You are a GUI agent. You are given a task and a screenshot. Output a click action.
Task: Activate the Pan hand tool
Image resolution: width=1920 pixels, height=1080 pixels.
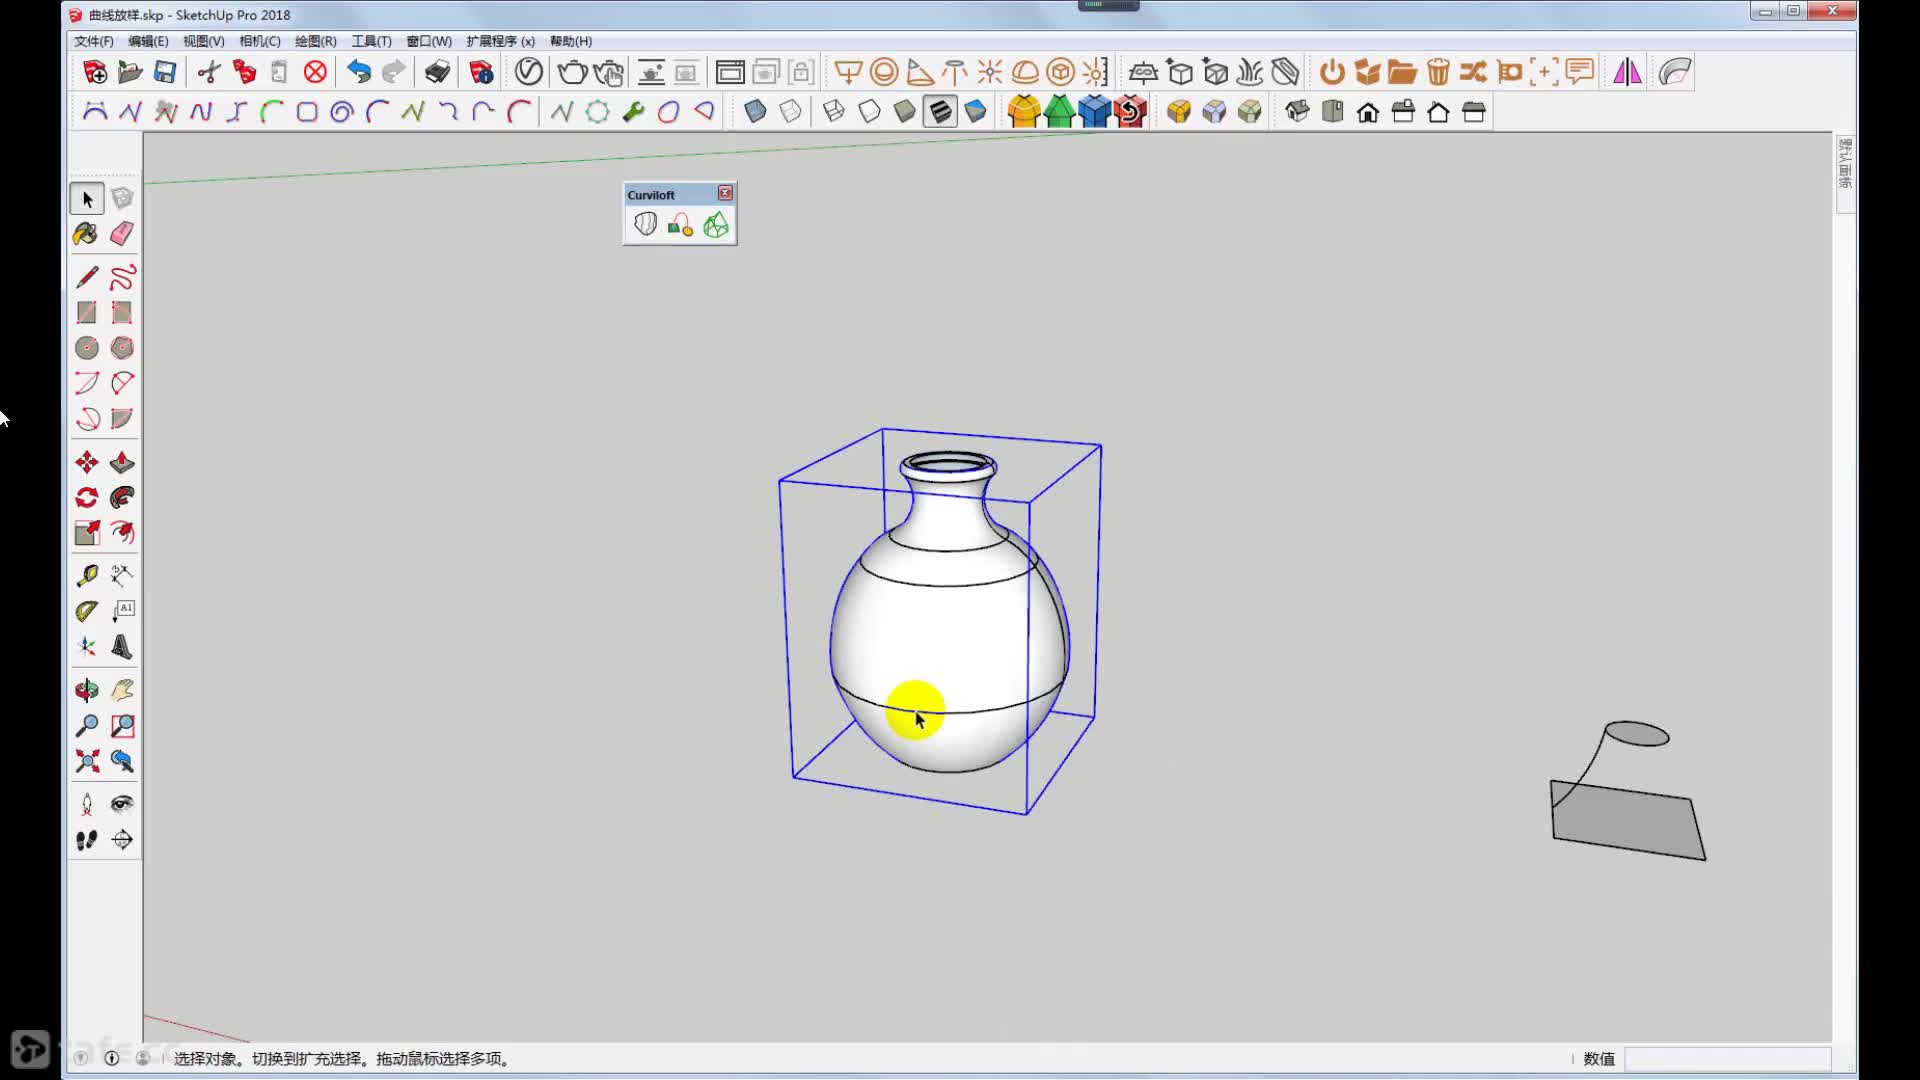(x=122, y=690)
